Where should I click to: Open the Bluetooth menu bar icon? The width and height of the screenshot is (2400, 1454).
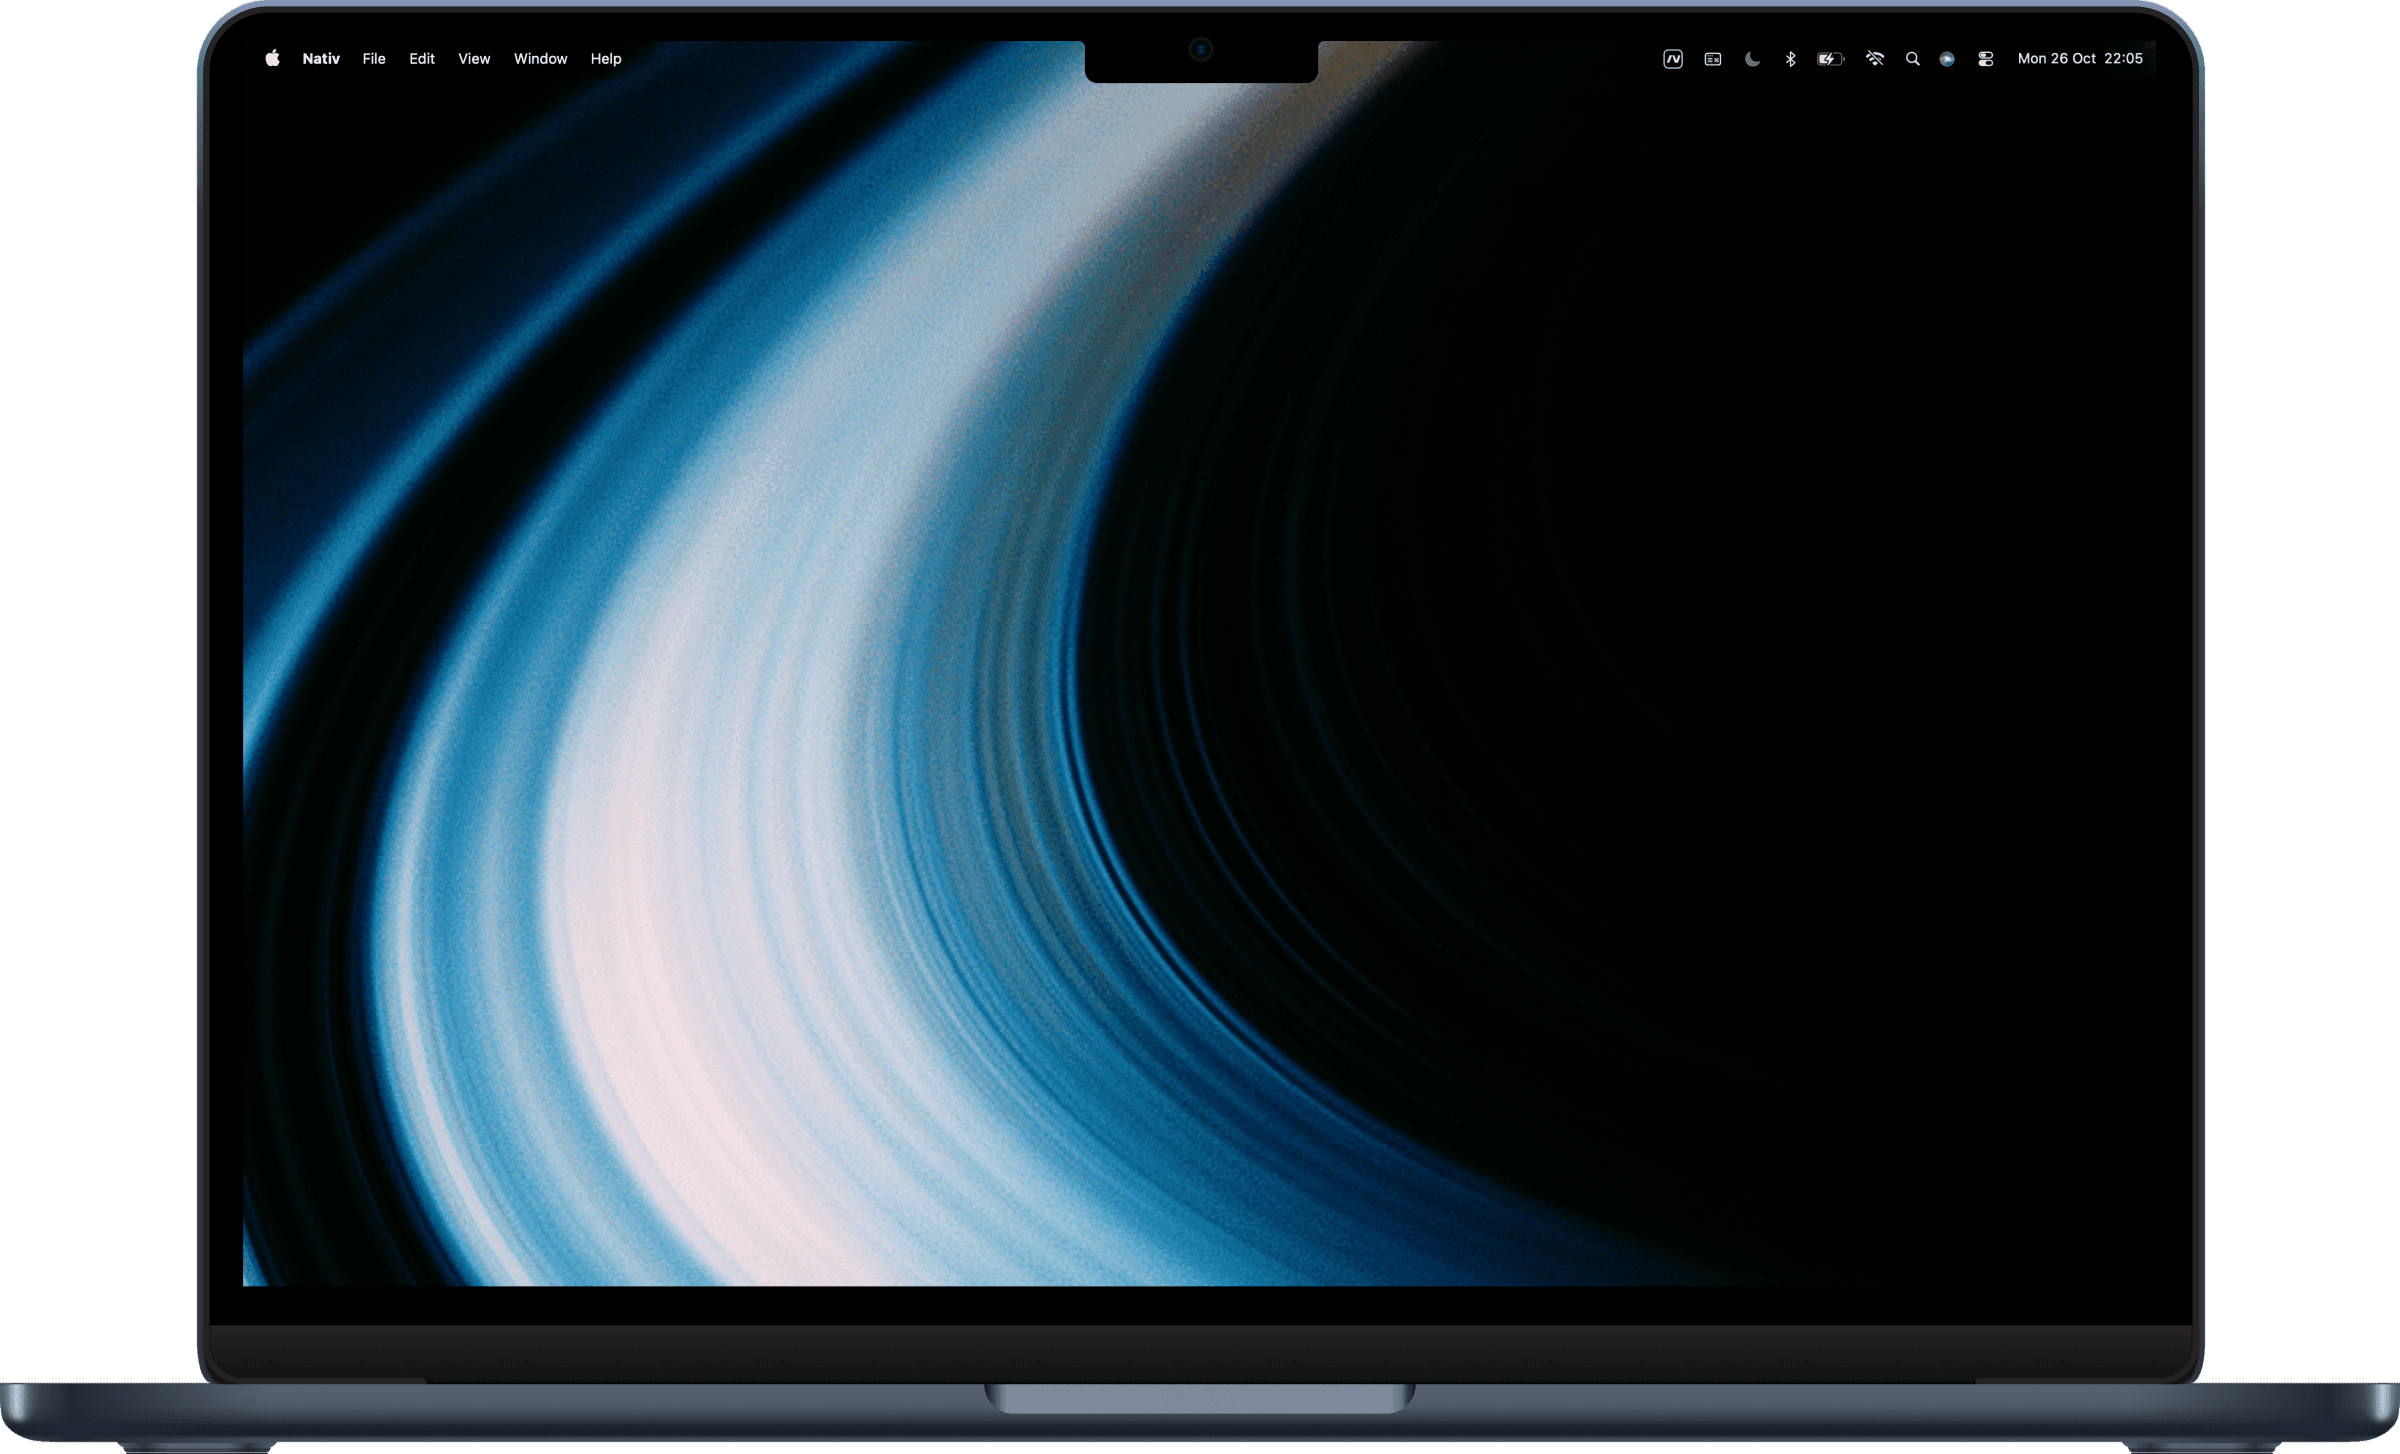pos(1791,59)
